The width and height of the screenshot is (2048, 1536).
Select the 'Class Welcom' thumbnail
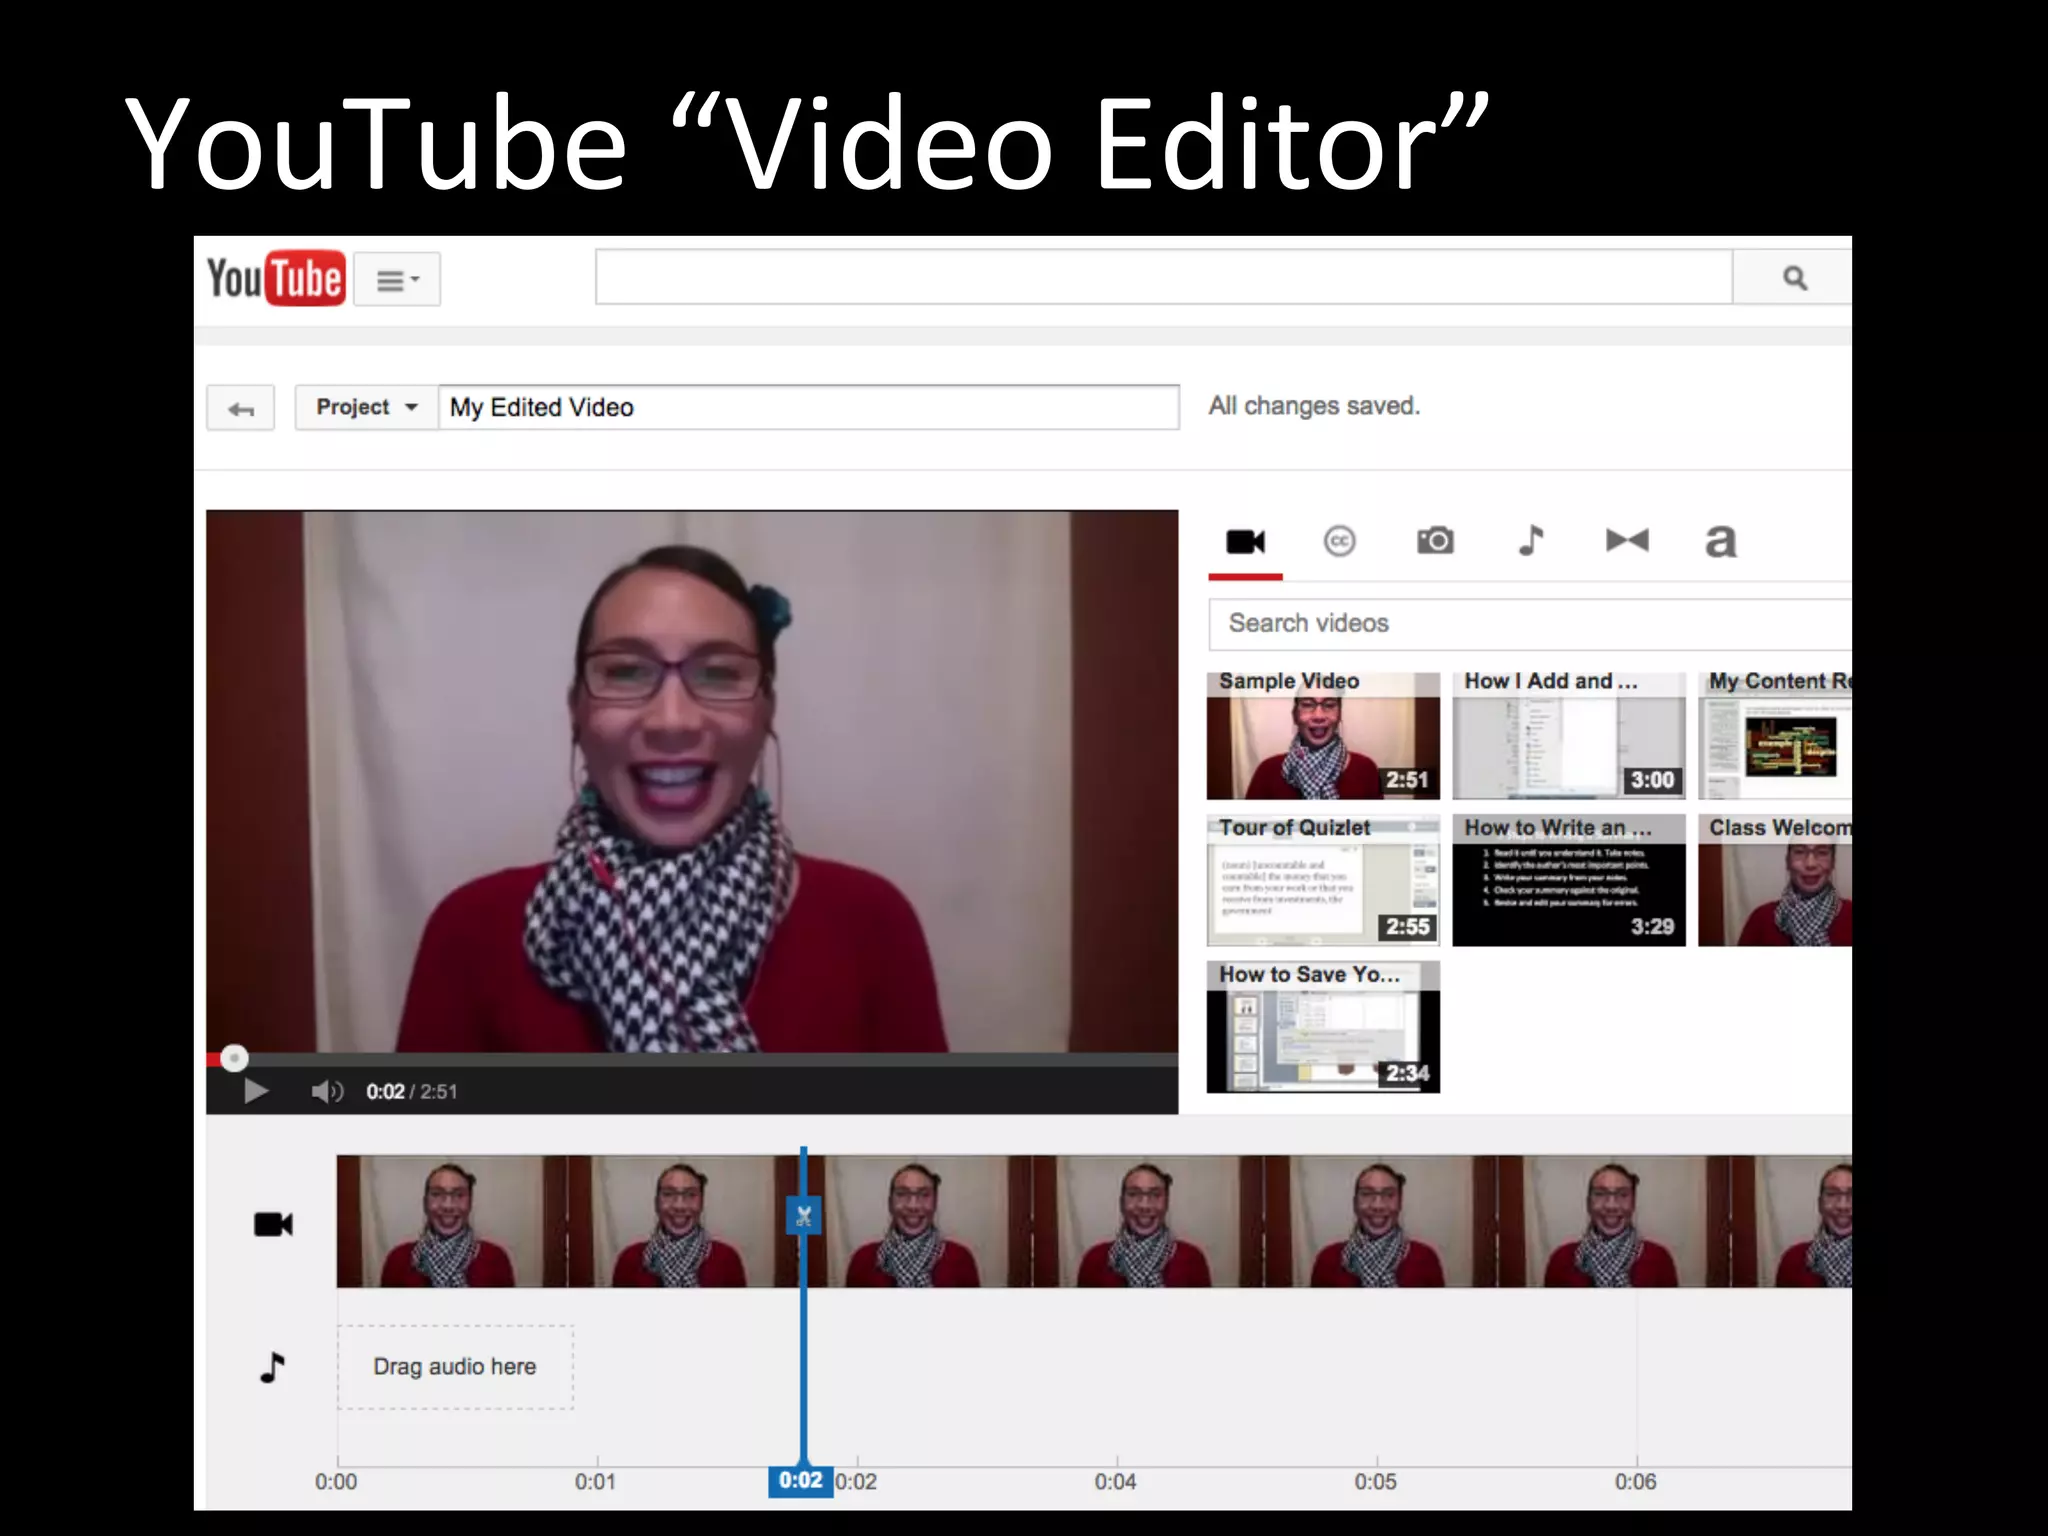pyautogui.click(x=1775, y=881)
